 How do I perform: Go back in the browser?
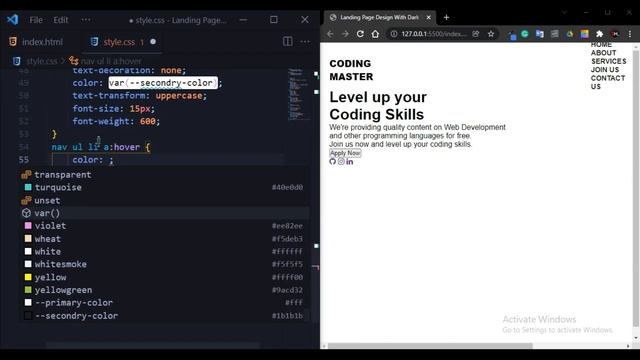click(330, 34)
